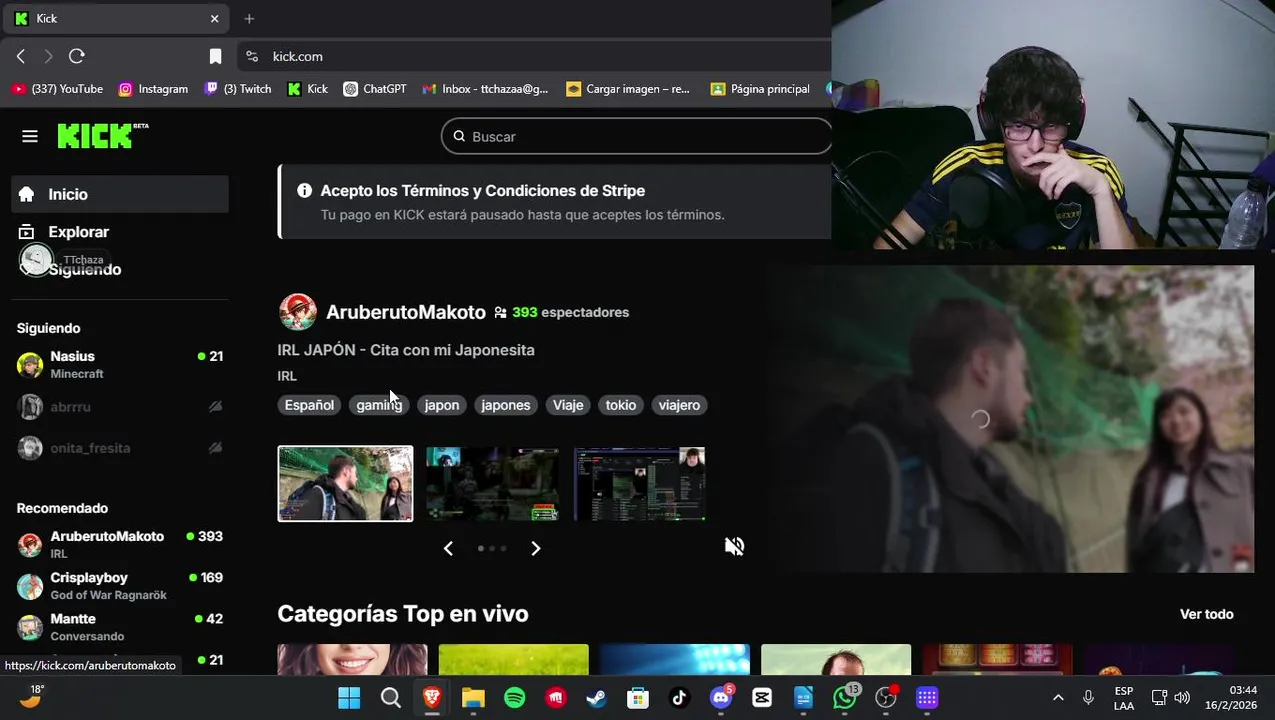Open CapCut from taskbar

click(x=762, y=698)
